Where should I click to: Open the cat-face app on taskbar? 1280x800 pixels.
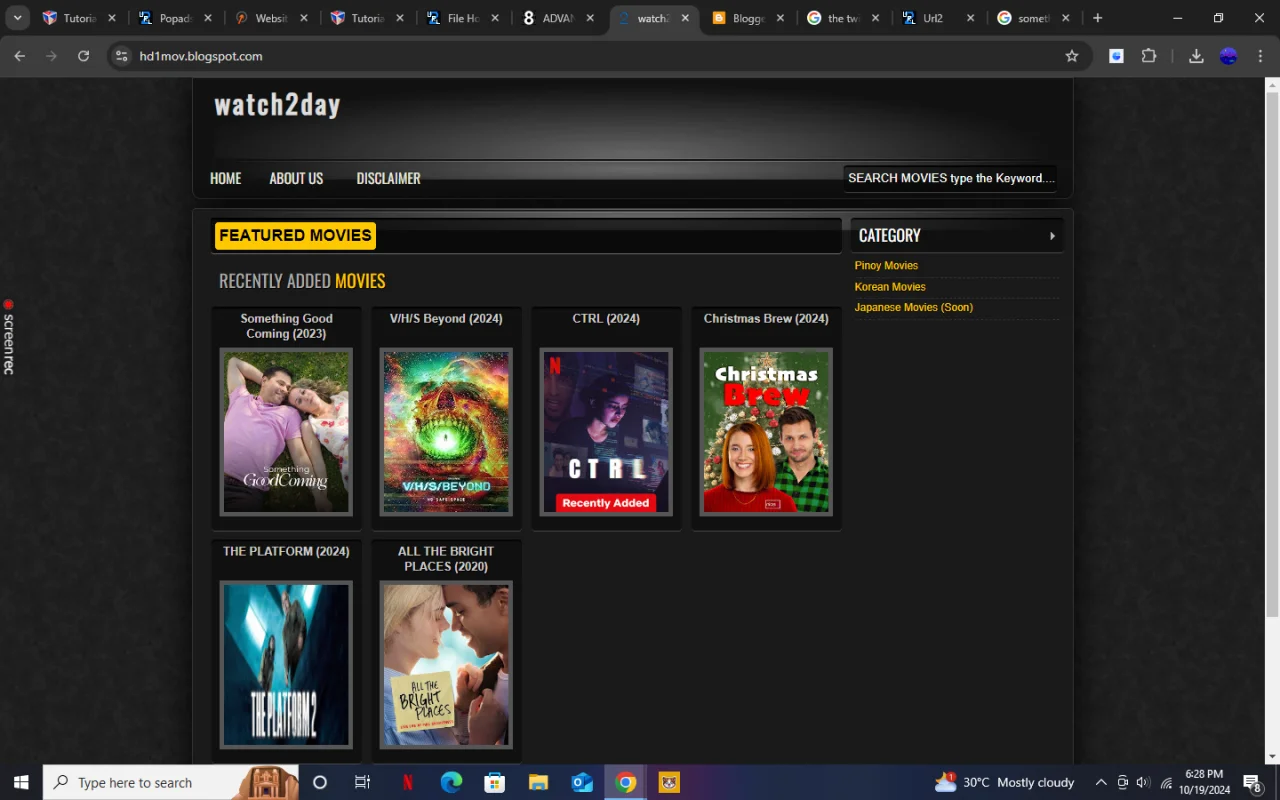[669, 782]
